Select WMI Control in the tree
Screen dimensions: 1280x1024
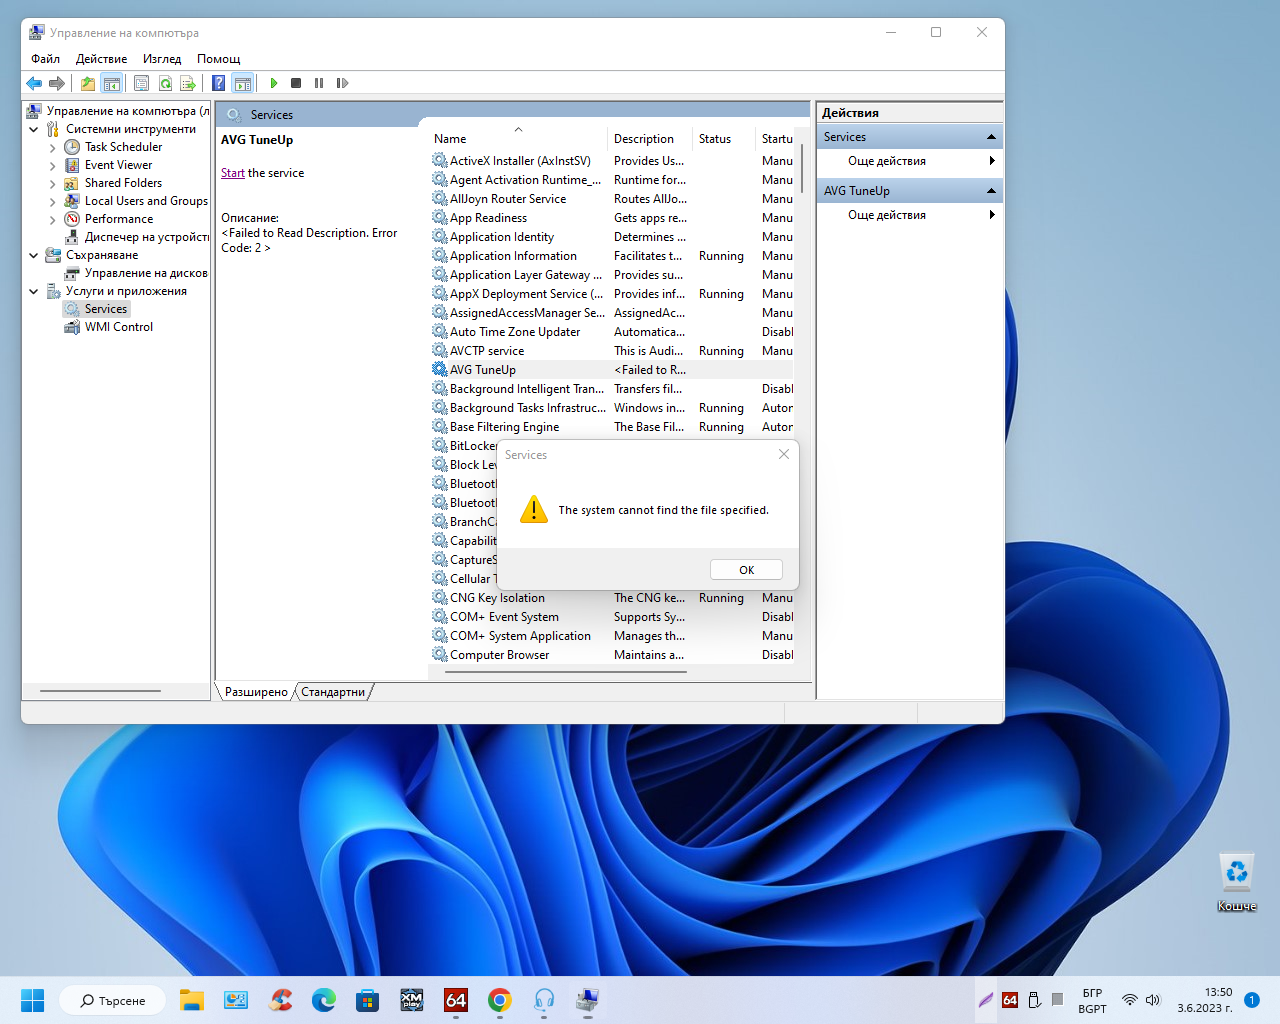point(109,327)
